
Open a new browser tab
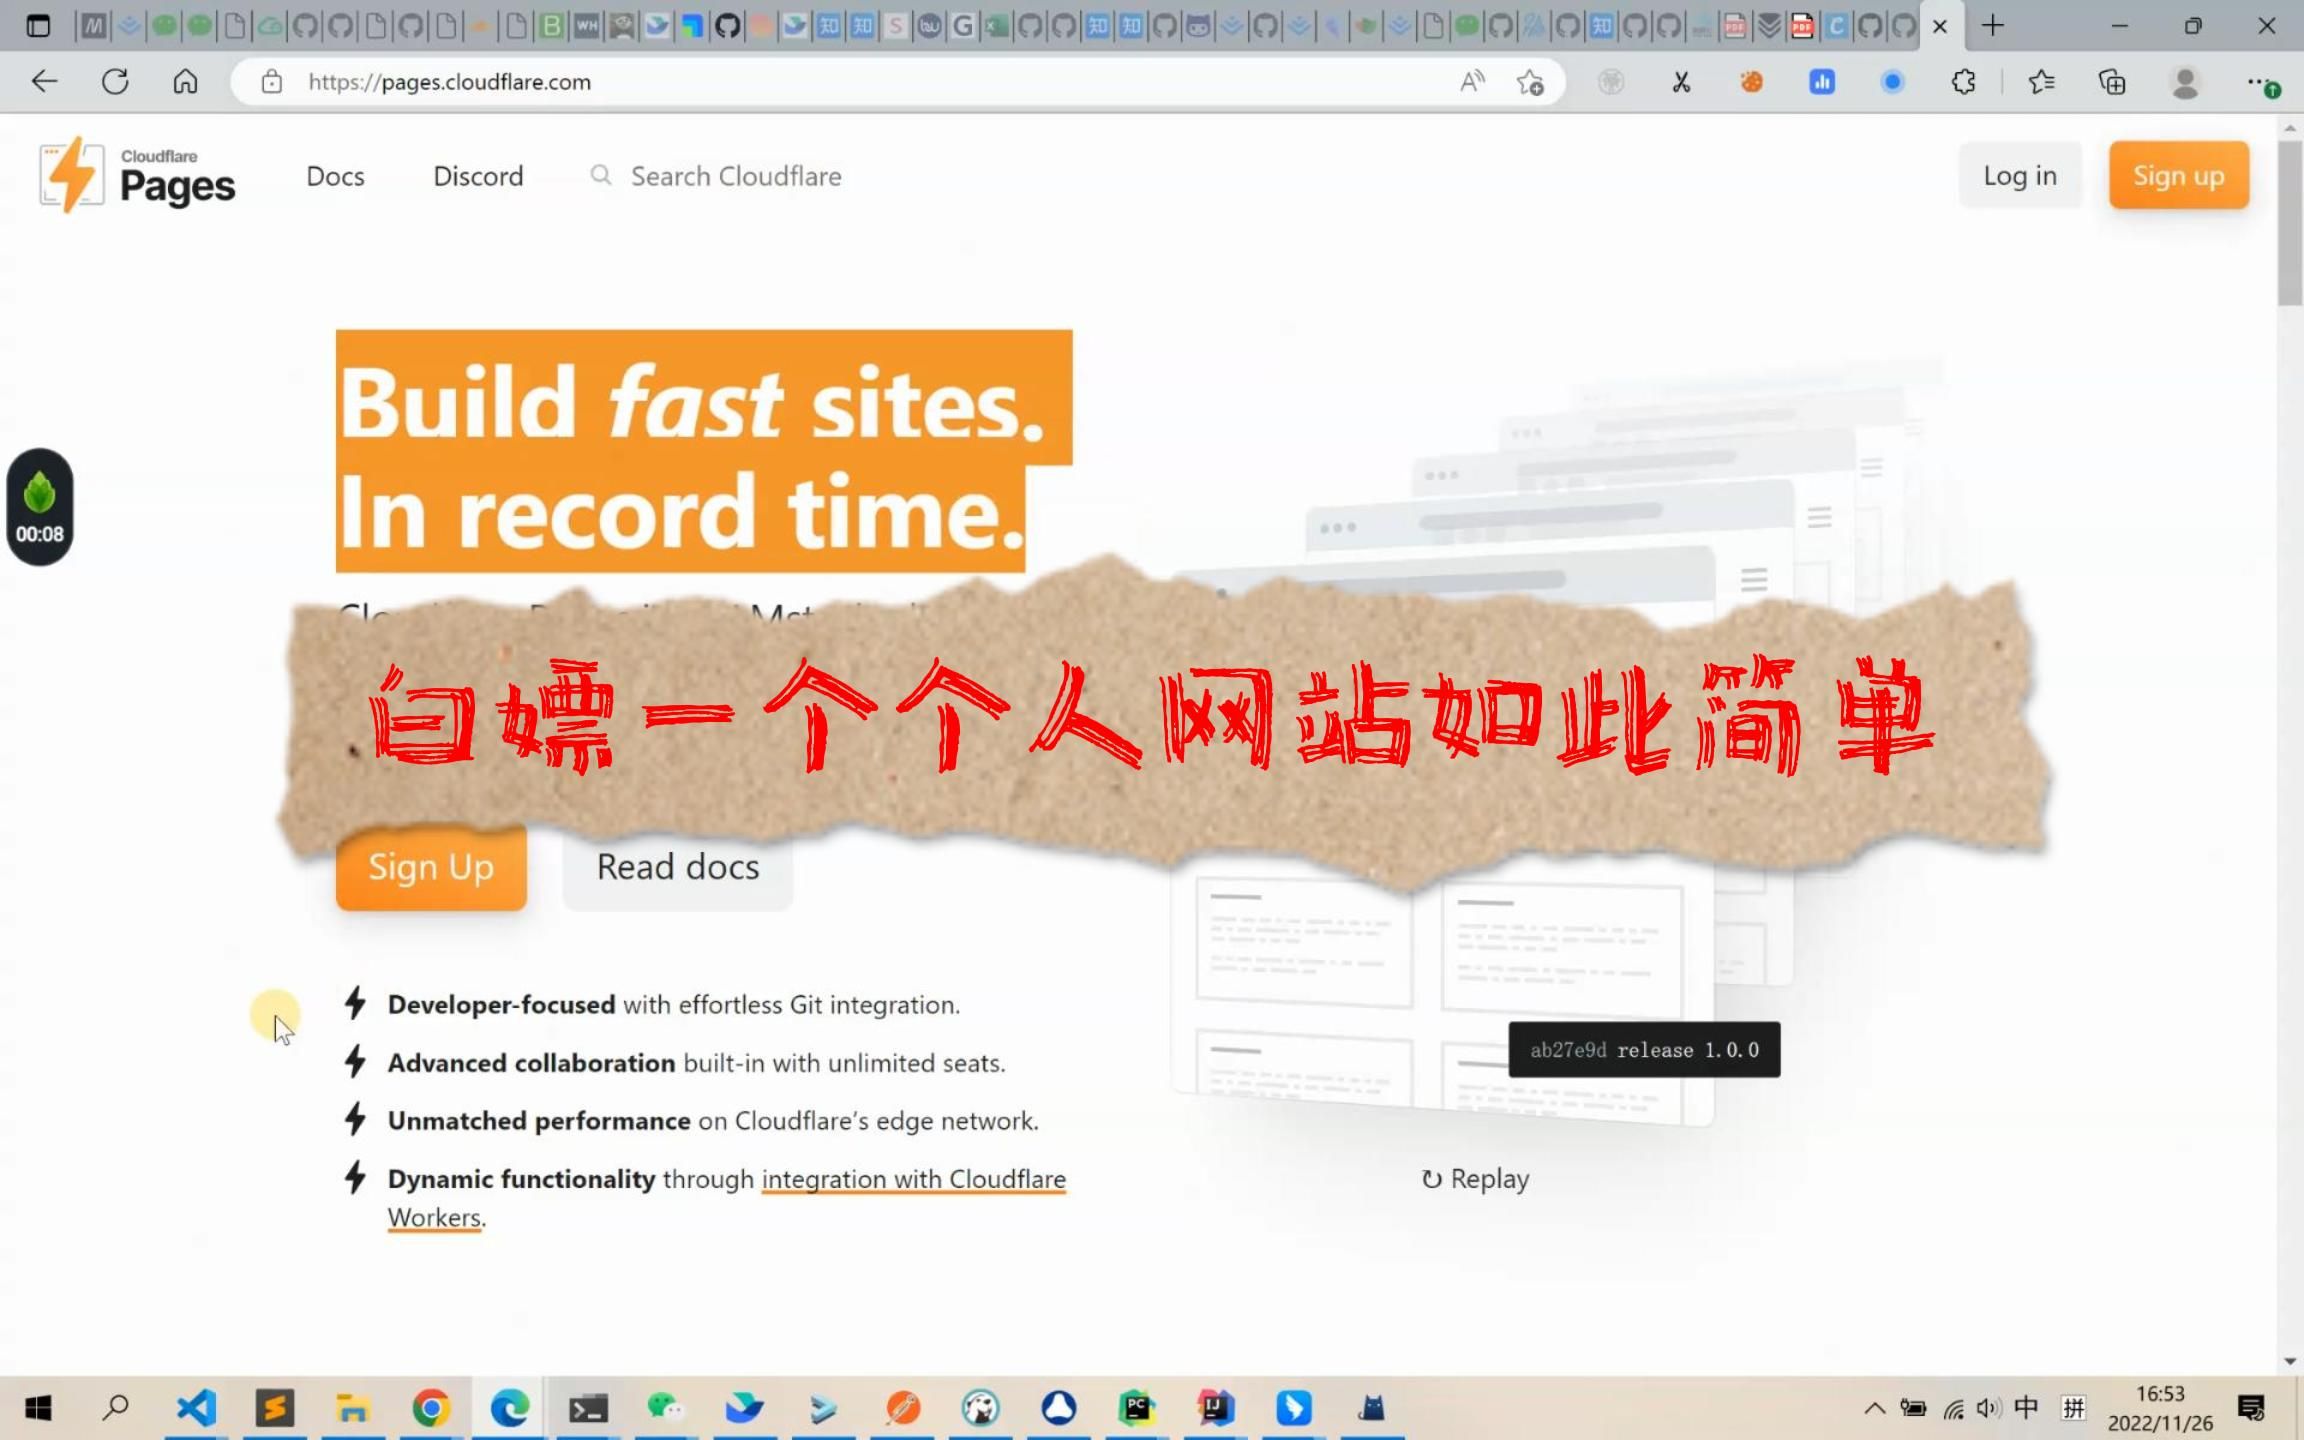point(1992,26)
